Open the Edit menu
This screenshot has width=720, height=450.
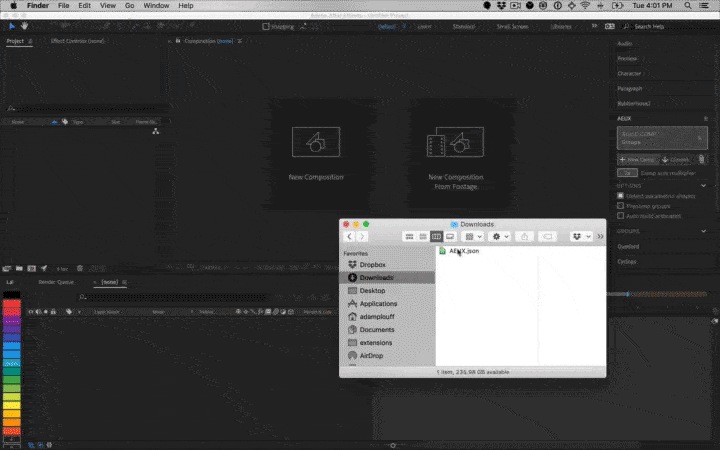click(x=84, y=6)
